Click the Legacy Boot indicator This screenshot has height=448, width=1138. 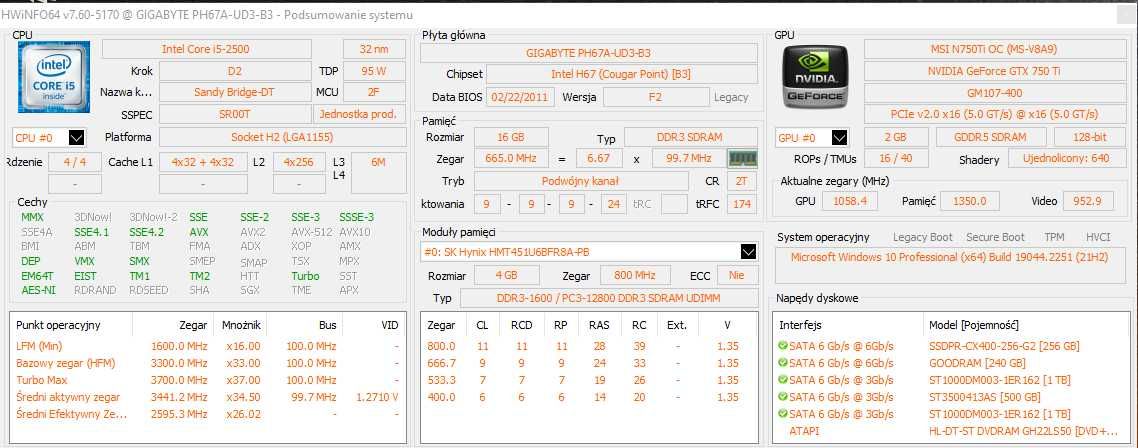point(922,237)
